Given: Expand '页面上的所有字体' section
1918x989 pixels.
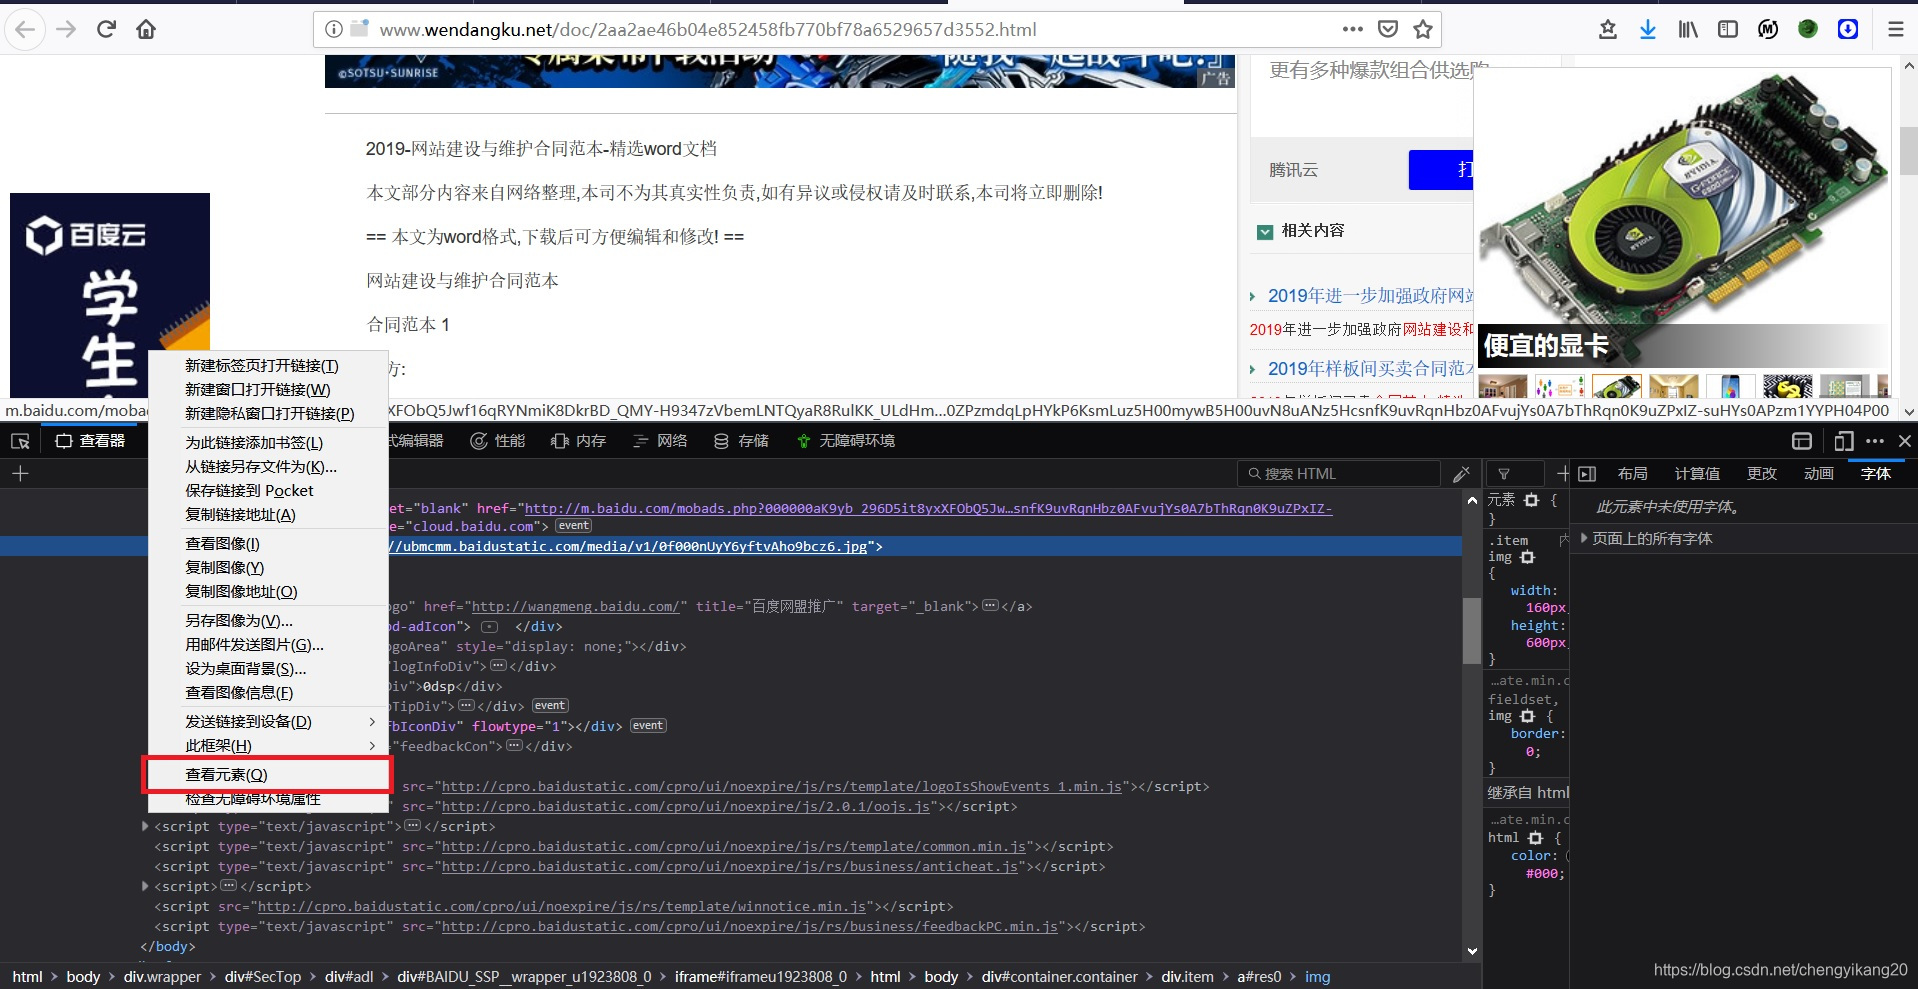Looking at the screenshot, I should click(x=1584, y=538).
